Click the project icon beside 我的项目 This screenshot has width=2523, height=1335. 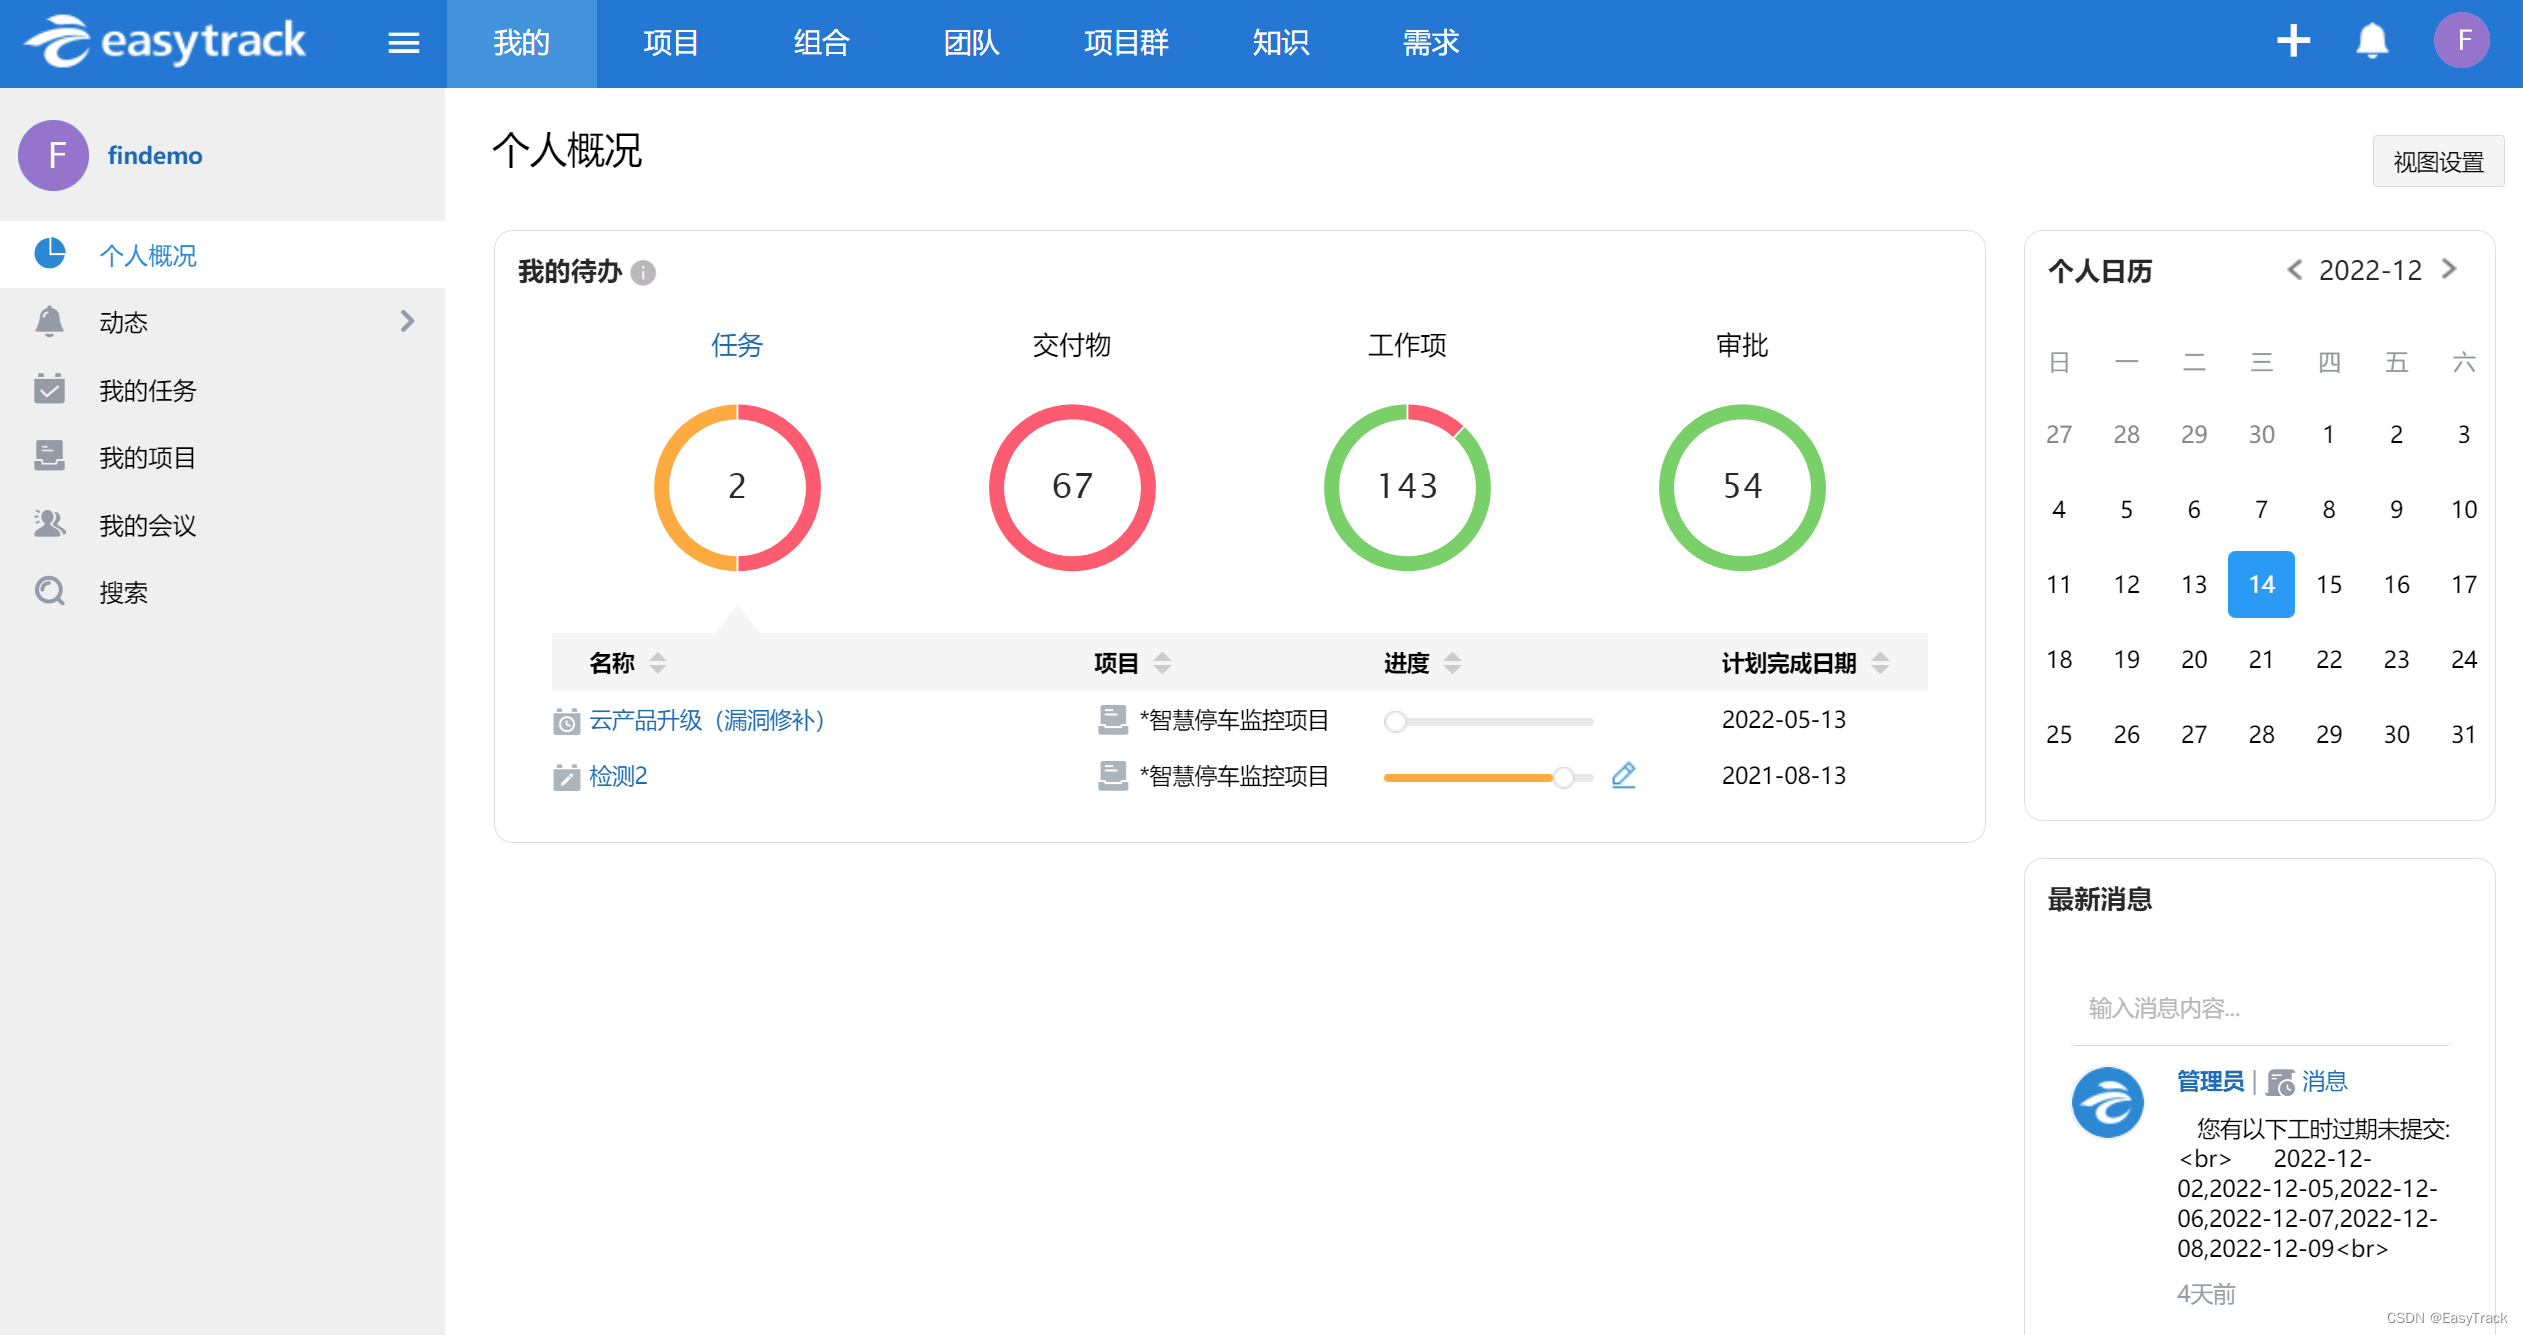(x=50, y=456)
